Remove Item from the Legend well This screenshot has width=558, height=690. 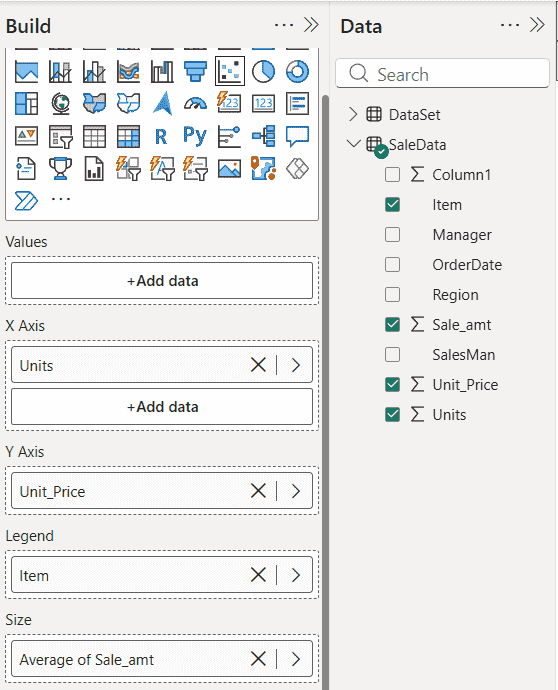click(258, 575)
